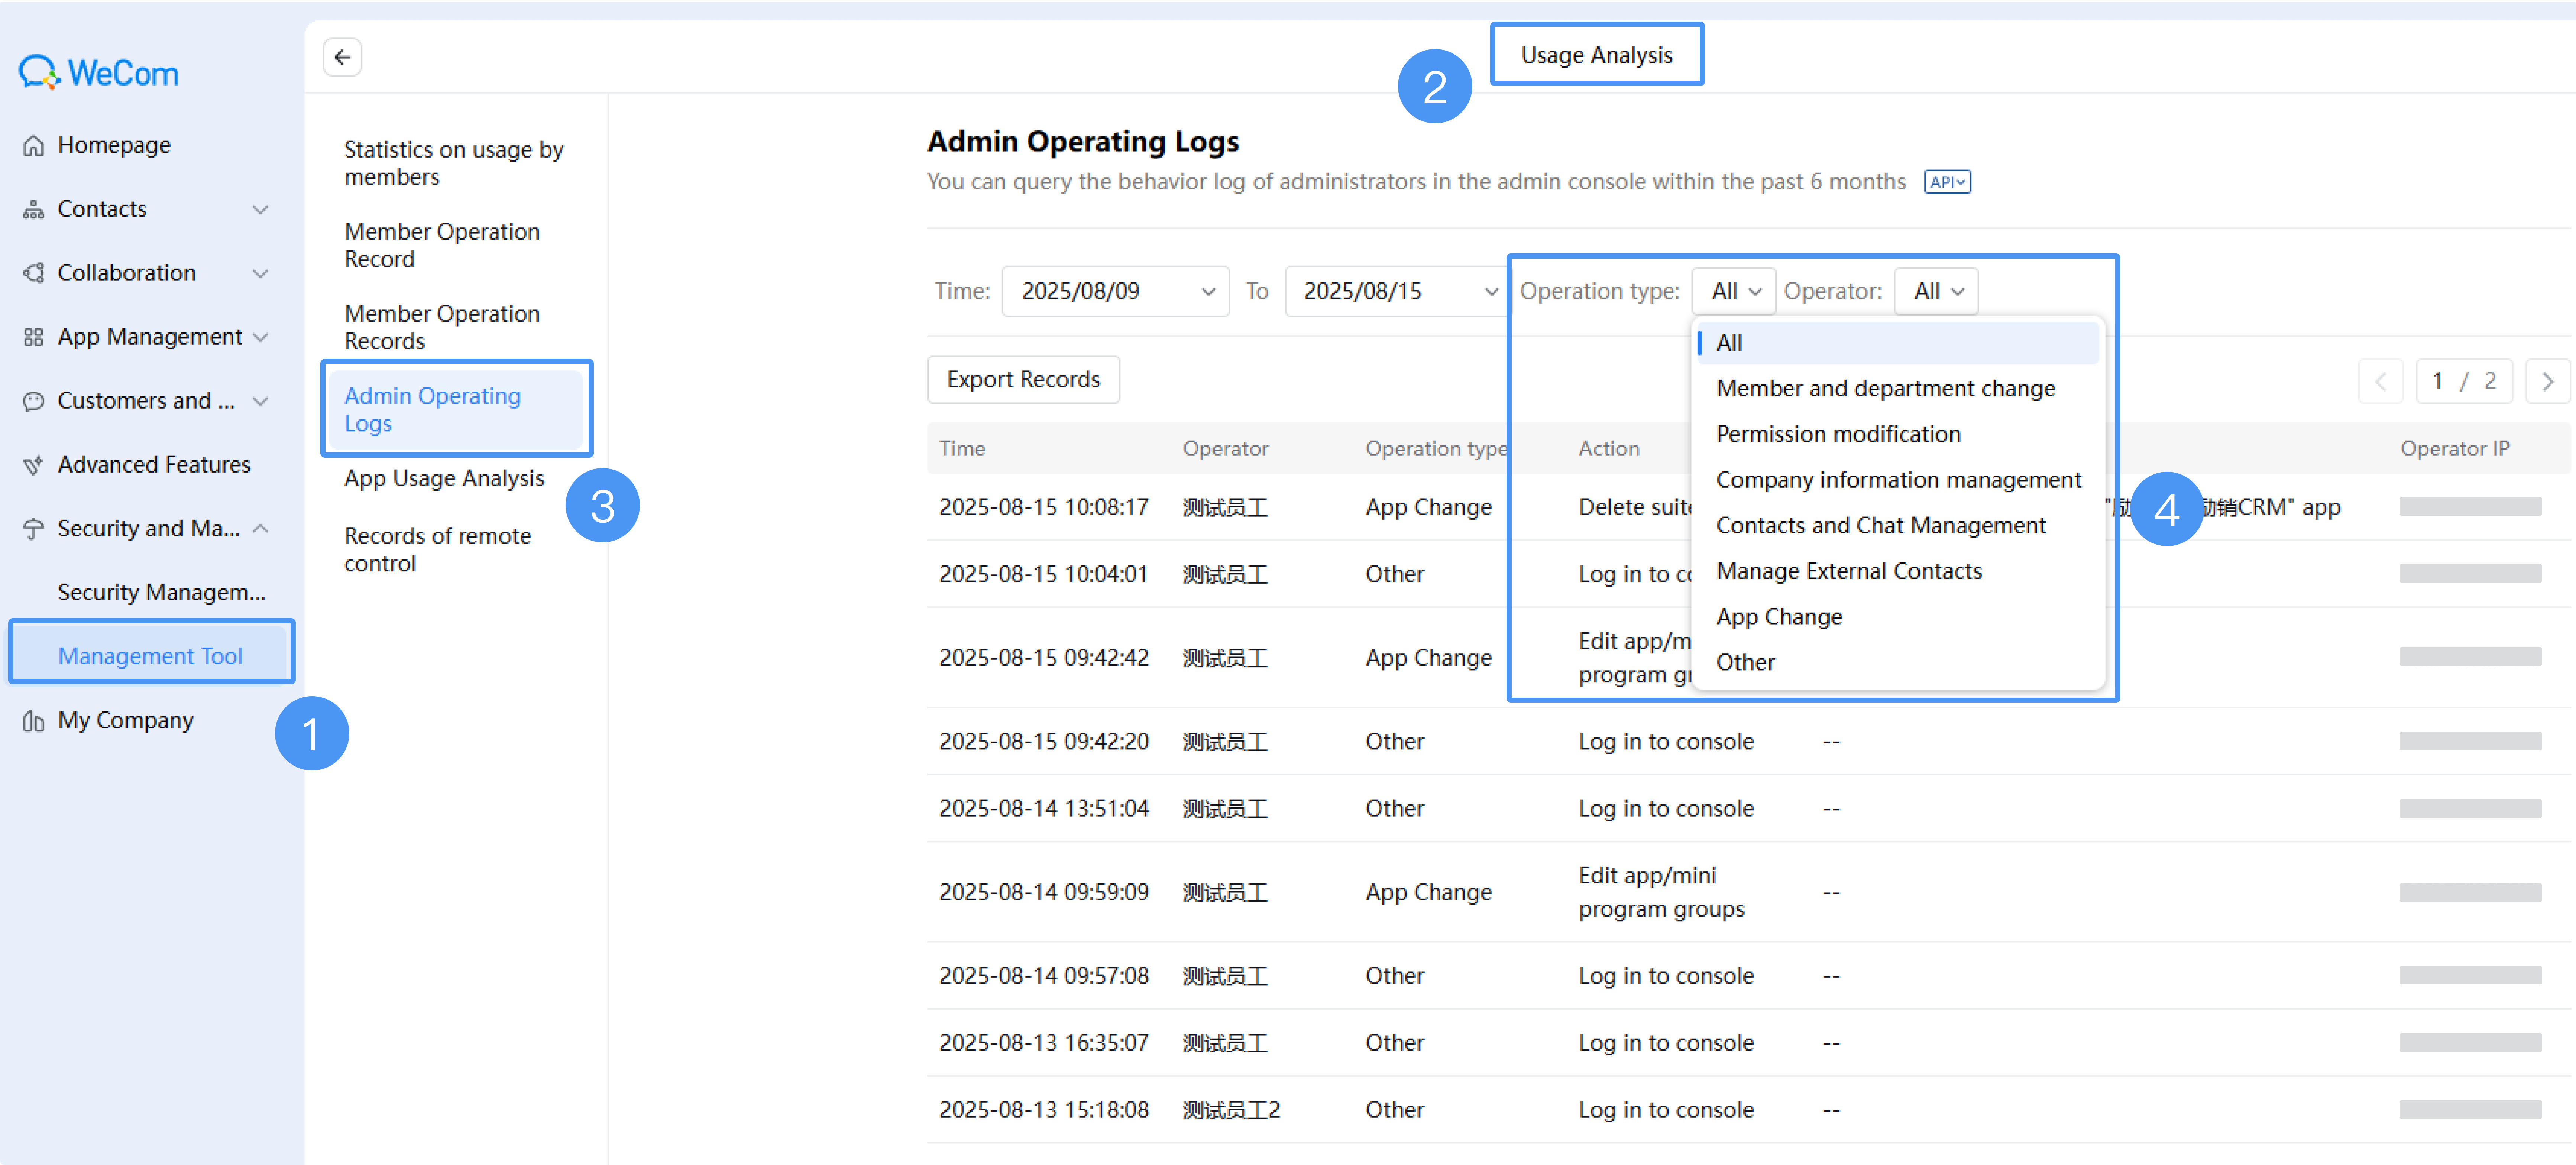Click the Advanced Features icon
This screenshot has width=2576, height=1165.
click(33, 465)
